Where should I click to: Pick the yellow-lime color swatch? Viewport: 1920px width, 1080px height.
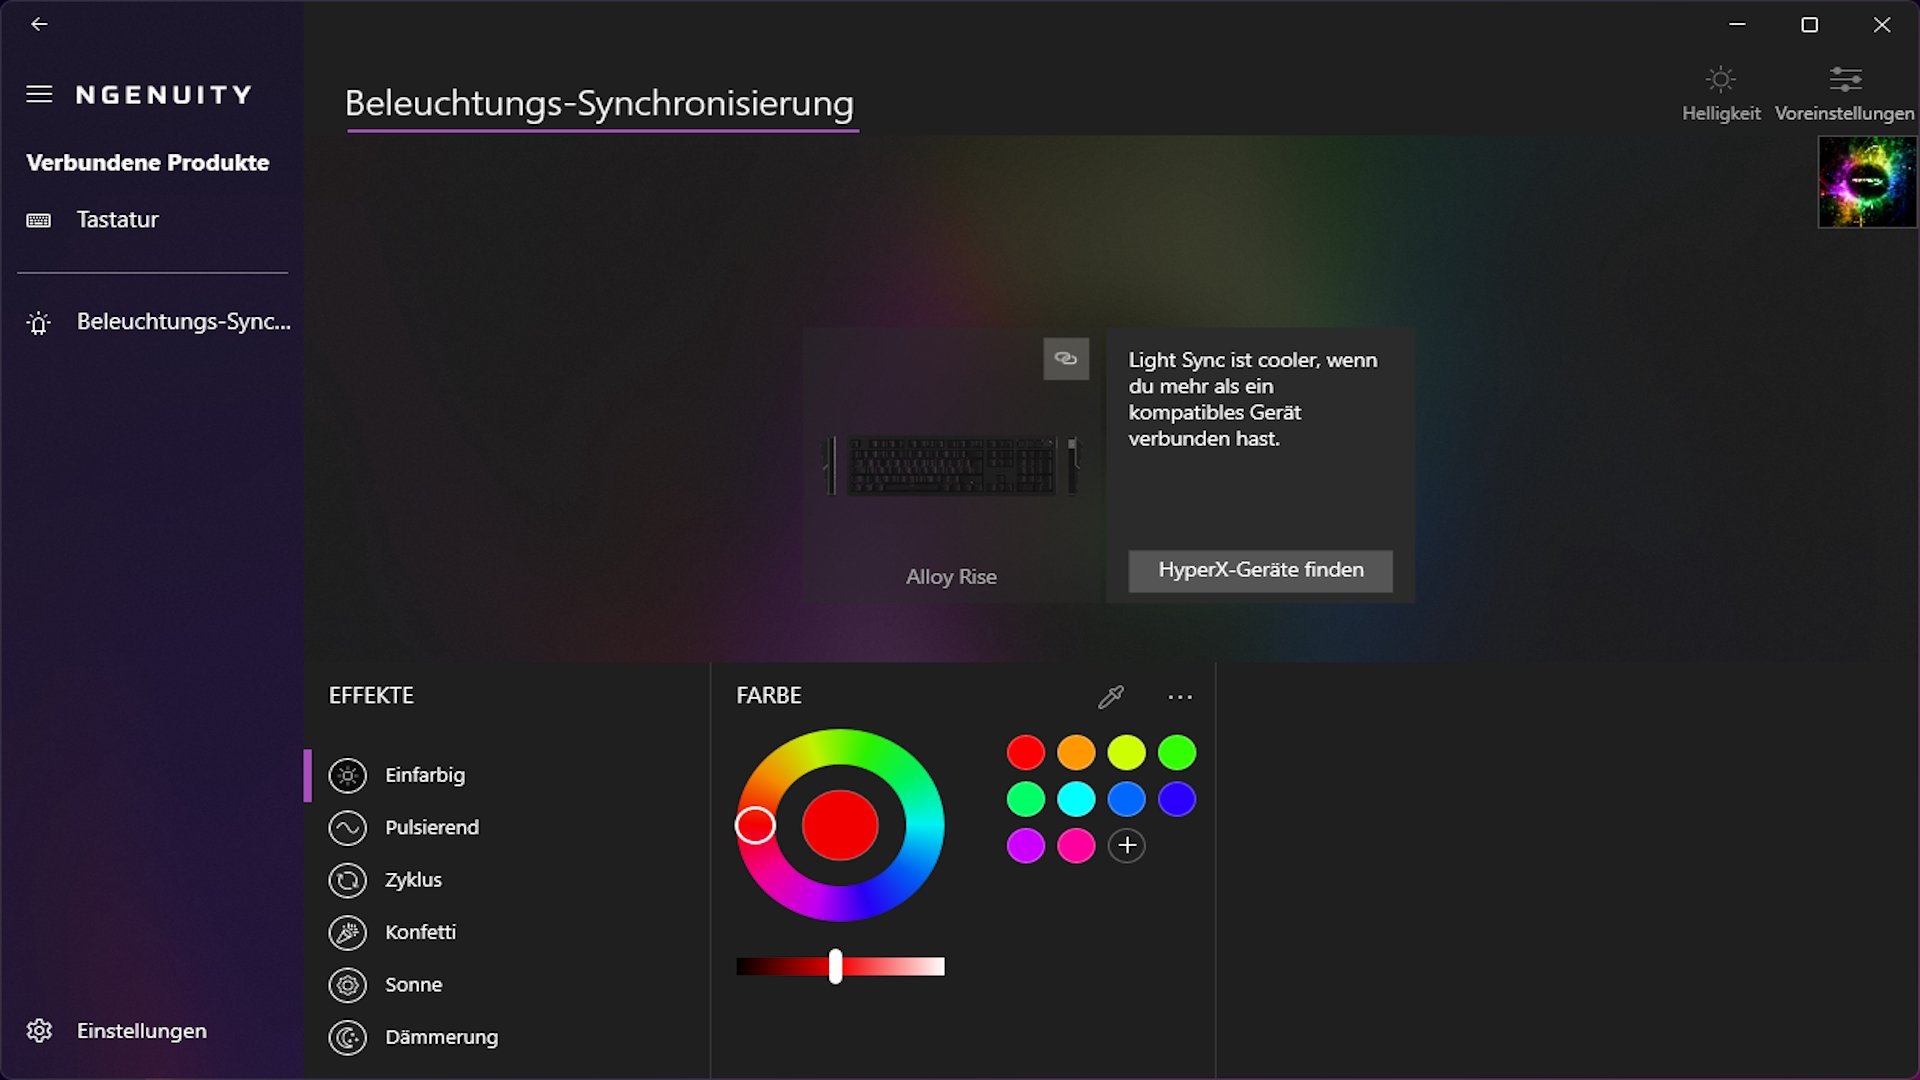[1127, 752]
